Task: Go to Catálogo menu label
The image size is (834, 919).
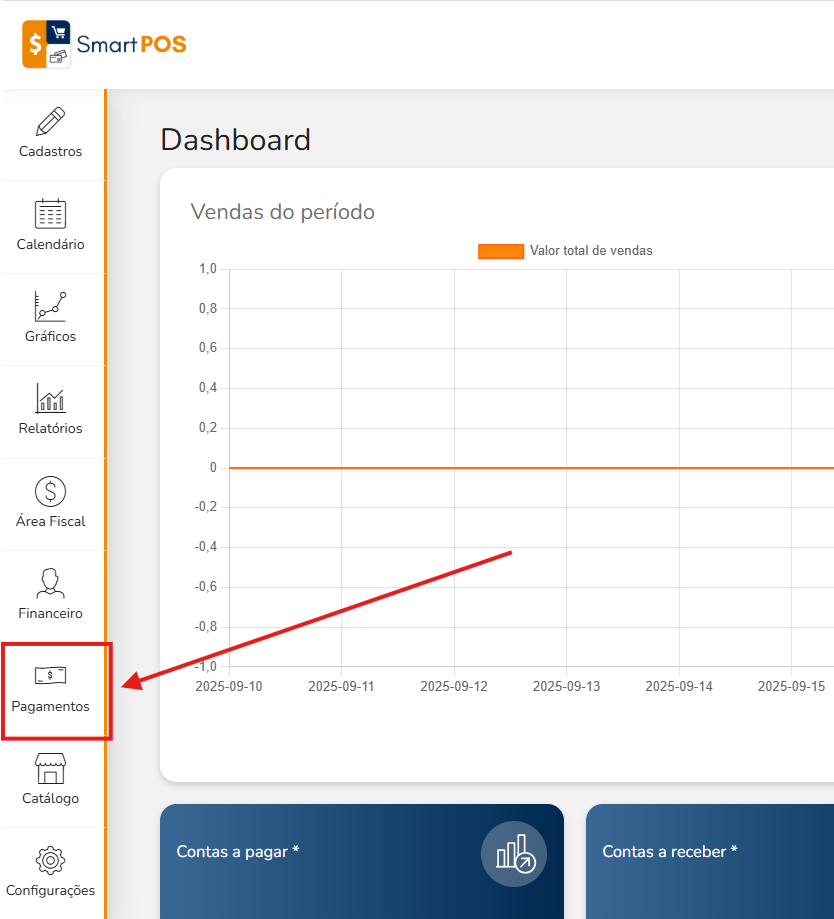Action: [x=50, y=798]
